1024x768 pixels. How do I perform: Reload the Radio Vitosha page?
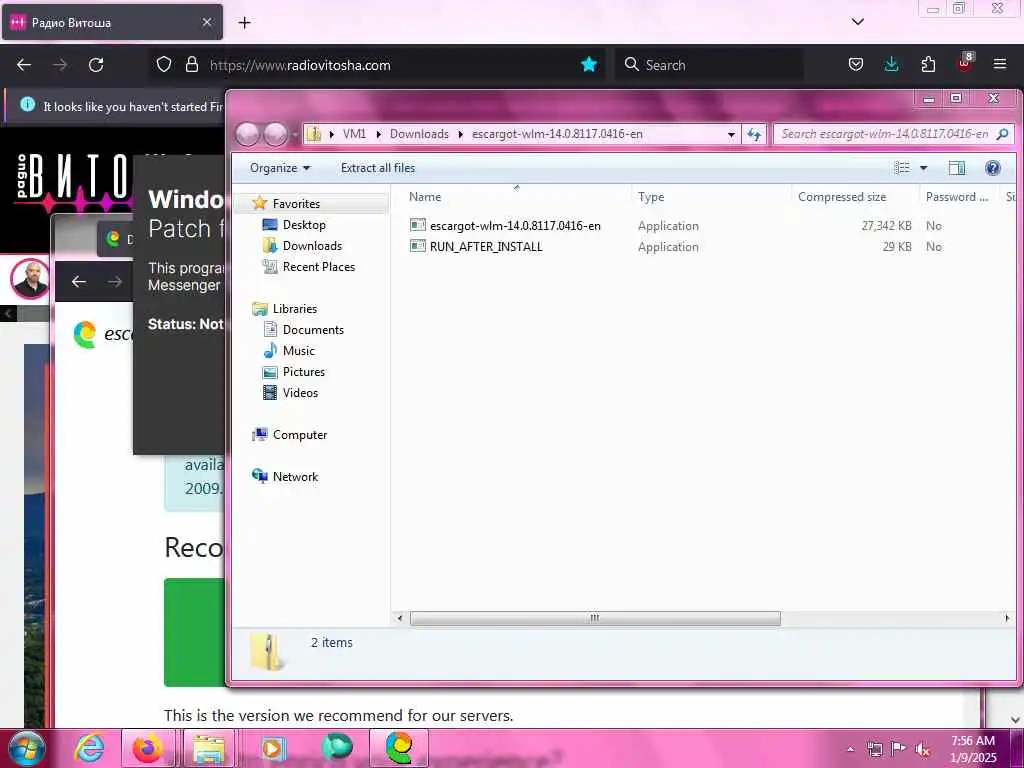[96, 65]
